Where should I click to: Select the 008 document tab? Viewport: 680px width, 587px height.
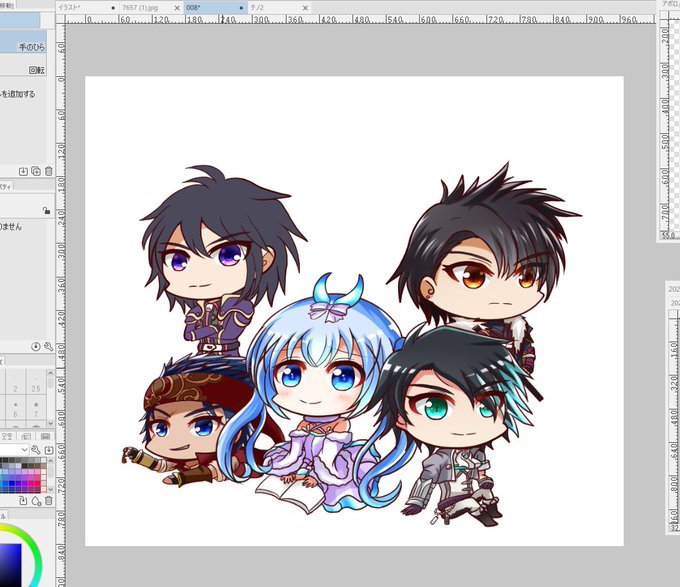[x=216, y=7]
